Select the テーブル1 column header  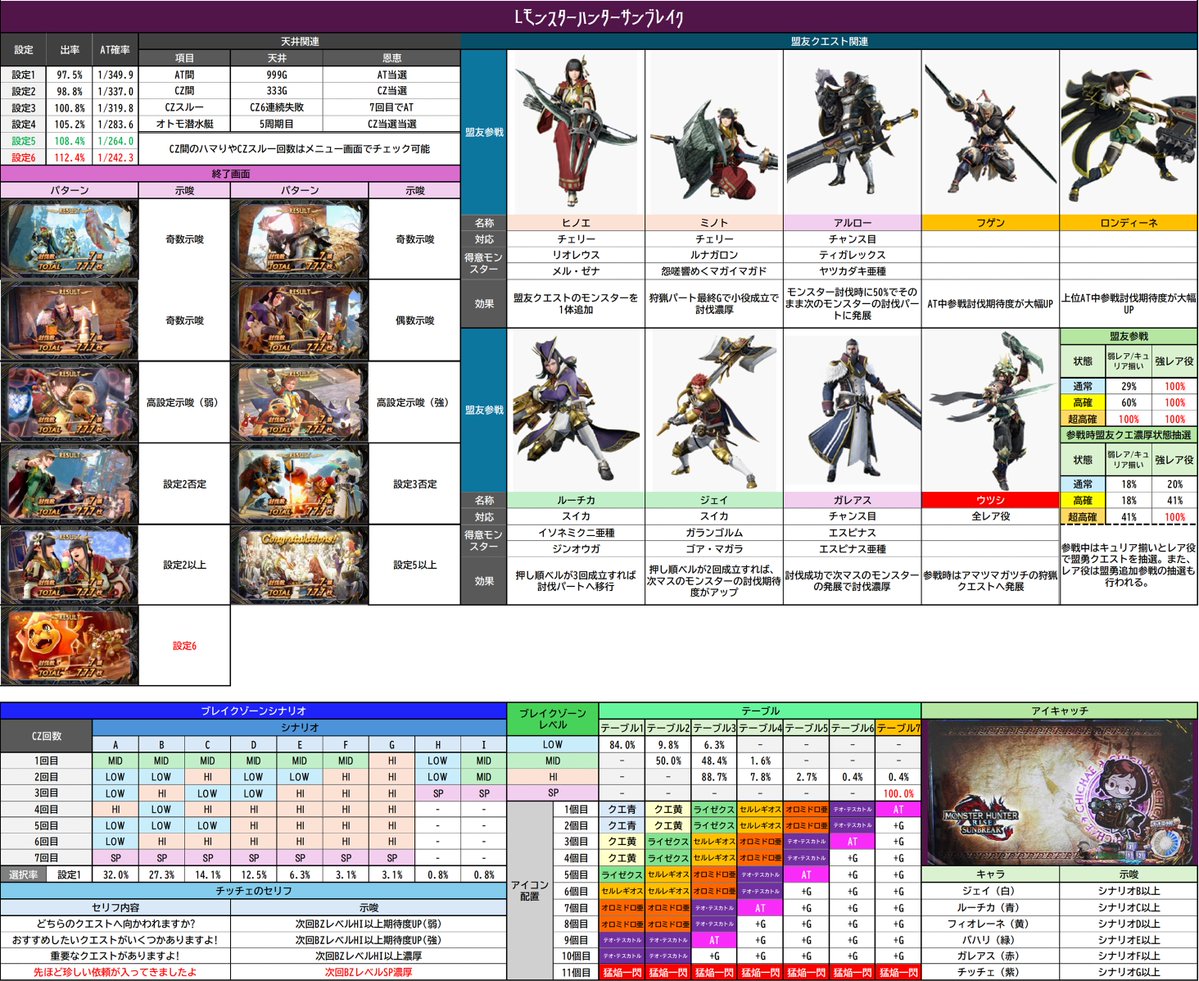(x=622, y=728)
